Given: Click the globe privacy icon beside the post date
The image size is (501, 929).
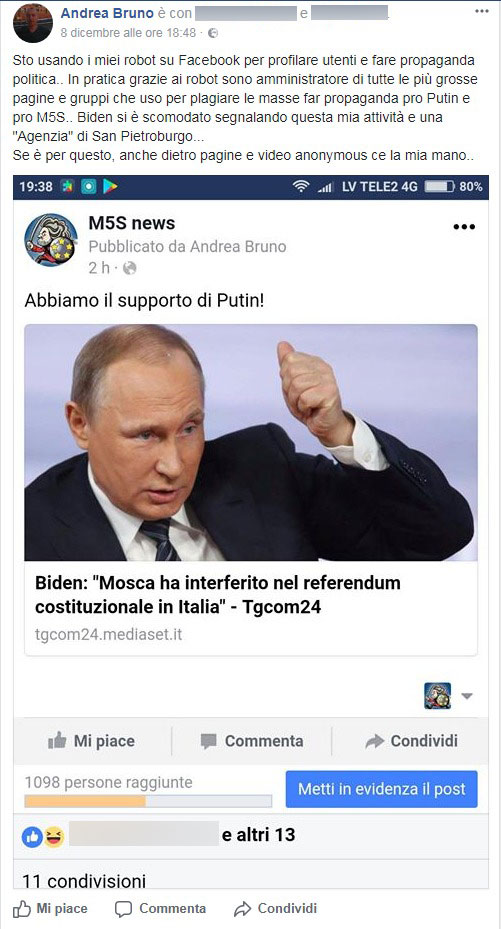Looking at the screenshot, I should [213, 33].
